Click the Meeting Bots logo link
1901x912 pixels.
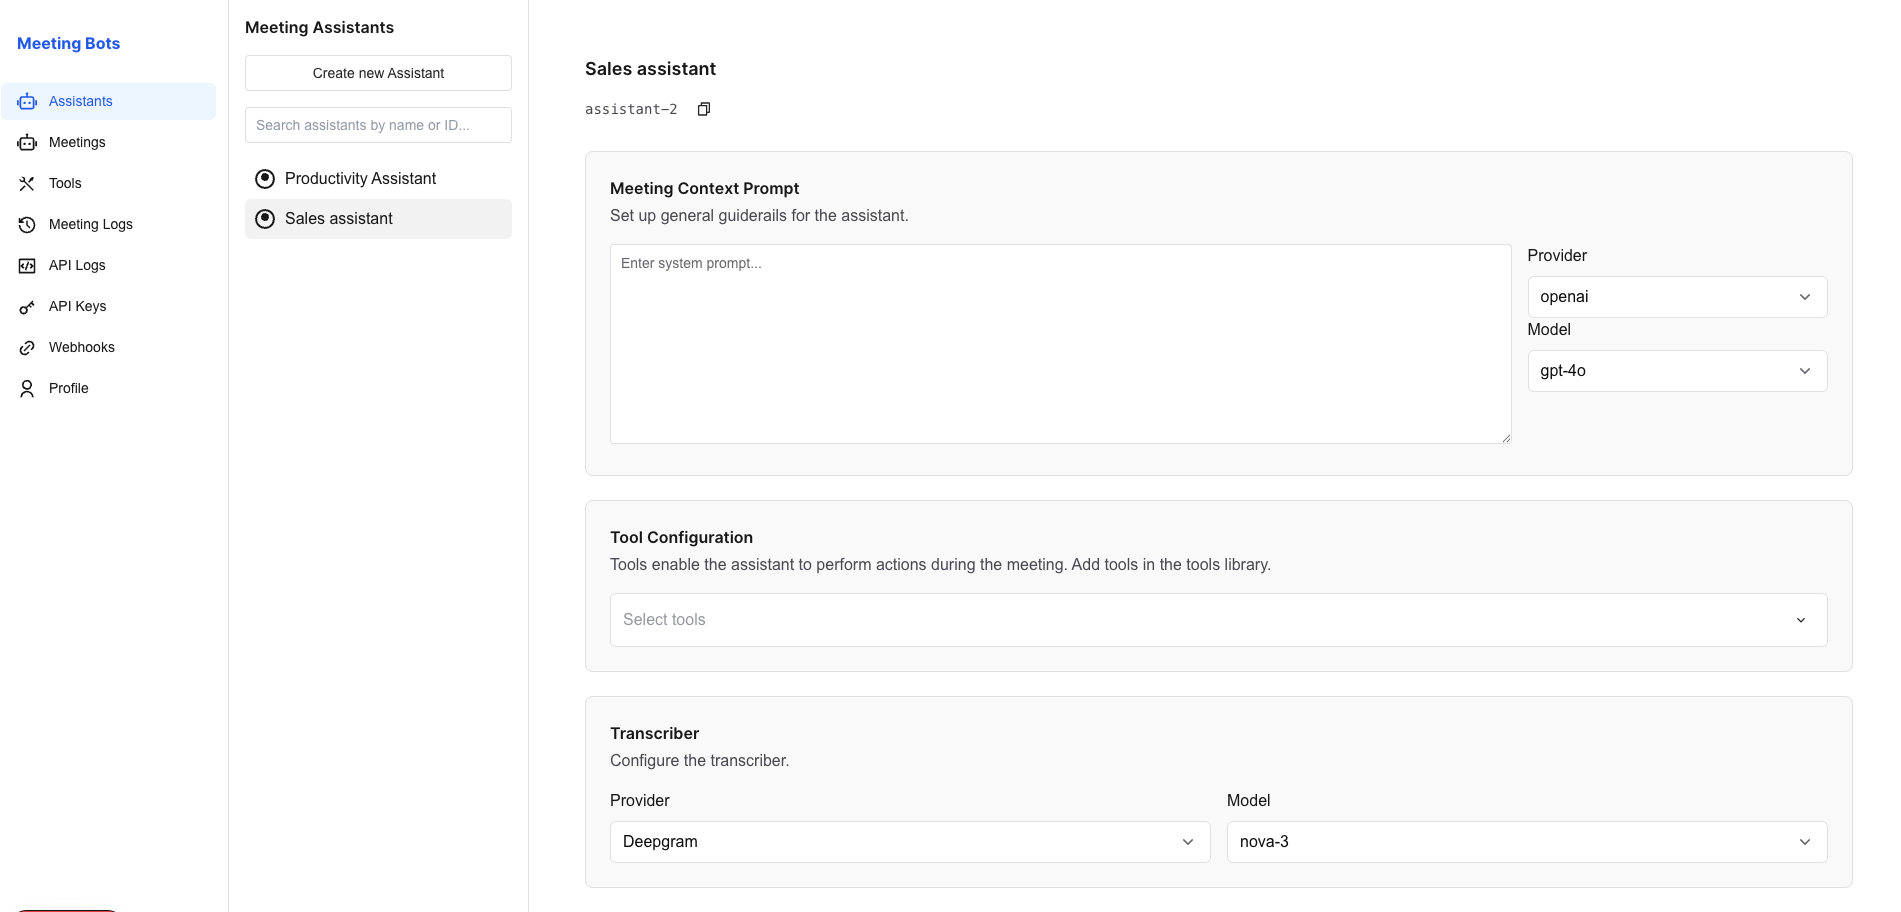click(69, 44)
